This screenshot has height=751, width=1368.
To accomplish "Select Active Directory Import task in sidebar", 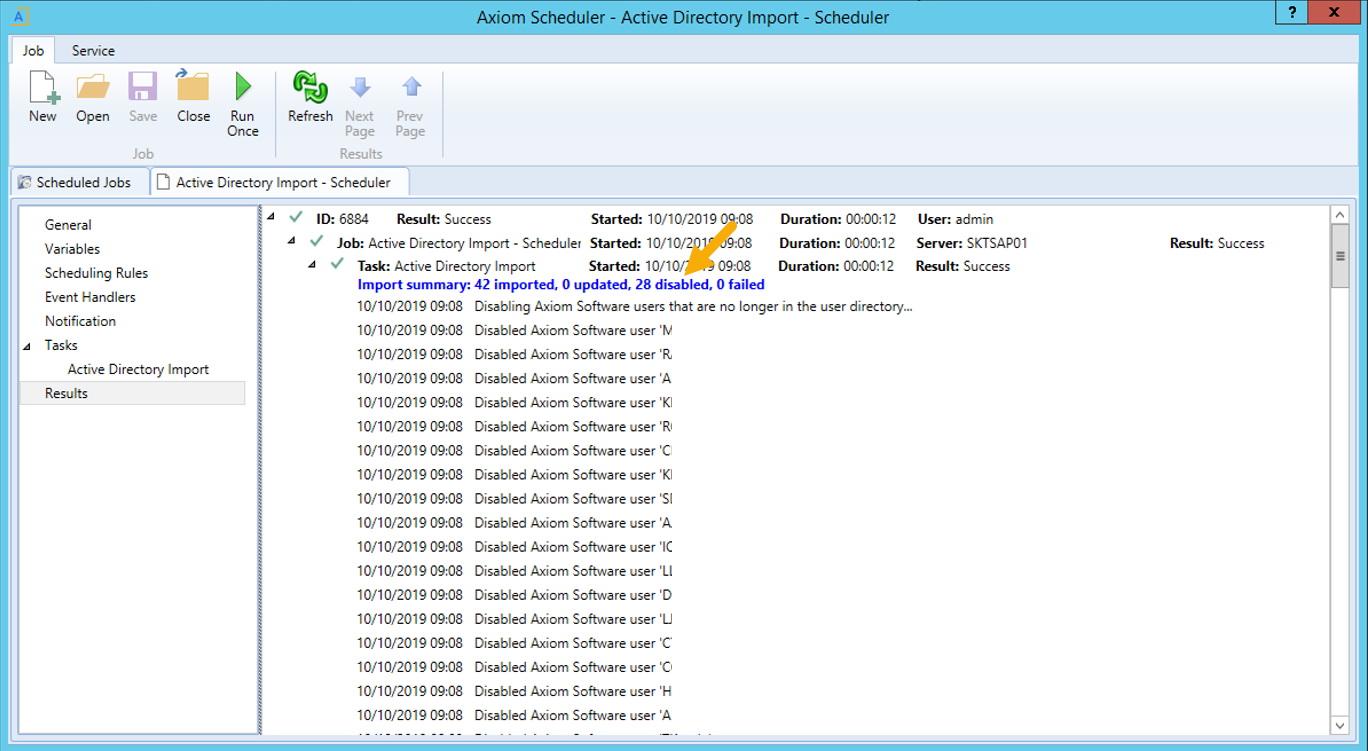I will pyautogui.click(x=138, y=369).
